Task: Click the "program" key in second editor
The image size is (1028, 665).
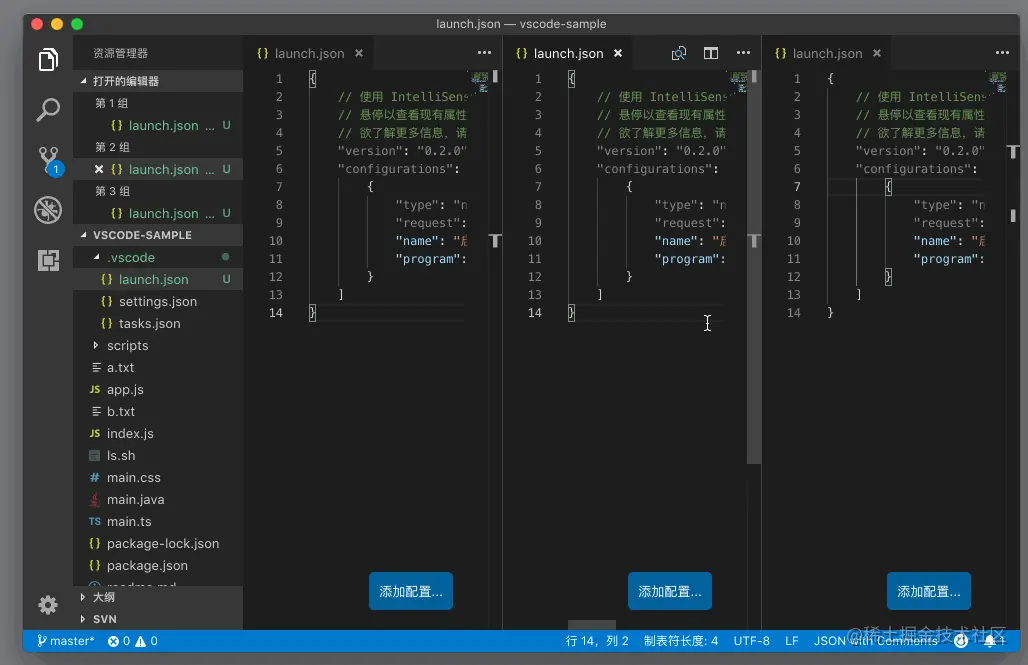Action: pos(686,259)
